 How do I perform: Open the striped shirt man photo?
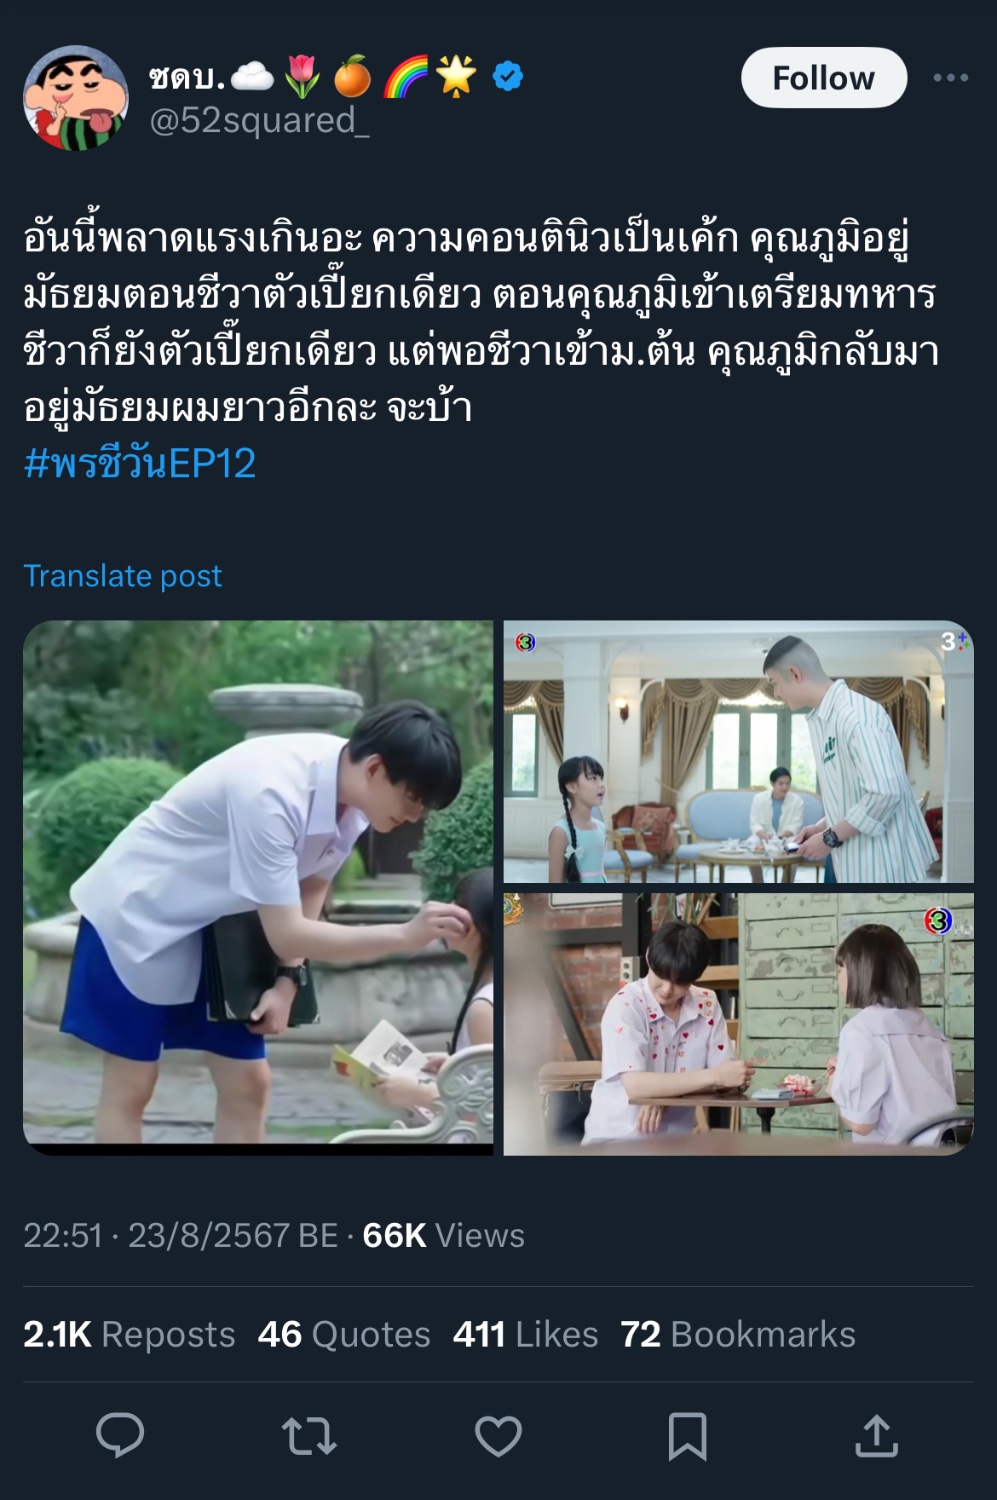(x=738, y=752)
